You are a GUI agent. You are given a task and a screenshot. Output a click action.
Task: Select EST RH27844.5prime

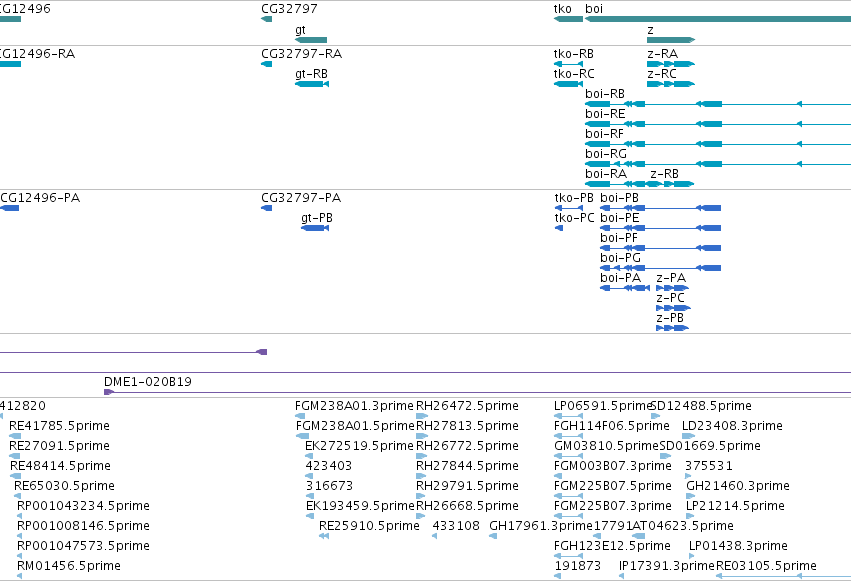point(421,476)
